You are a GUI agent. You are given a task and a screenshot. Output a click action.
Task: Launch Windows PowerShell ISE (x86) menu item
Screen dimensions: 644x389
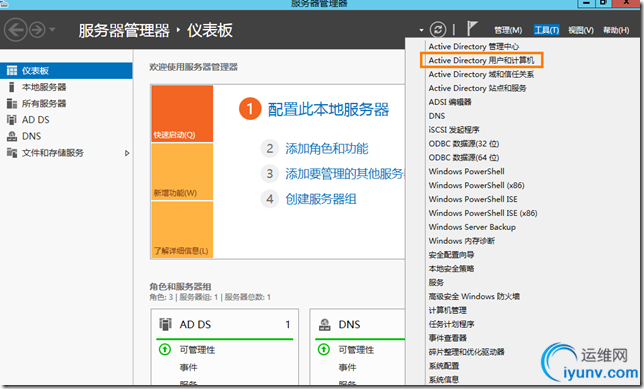coord(483,213)
